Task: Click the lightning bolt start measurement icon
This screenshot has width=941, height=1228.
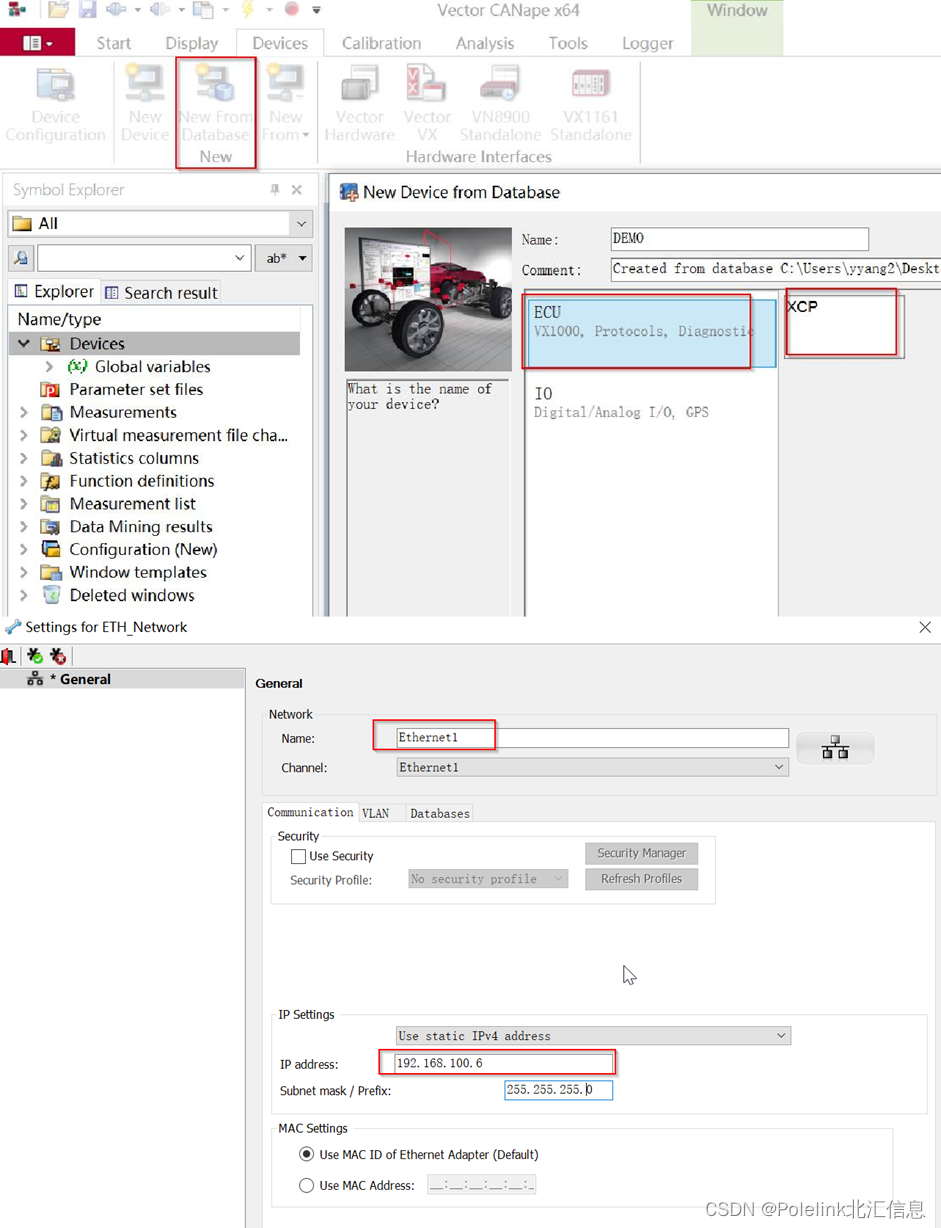Action: point(247,10)
